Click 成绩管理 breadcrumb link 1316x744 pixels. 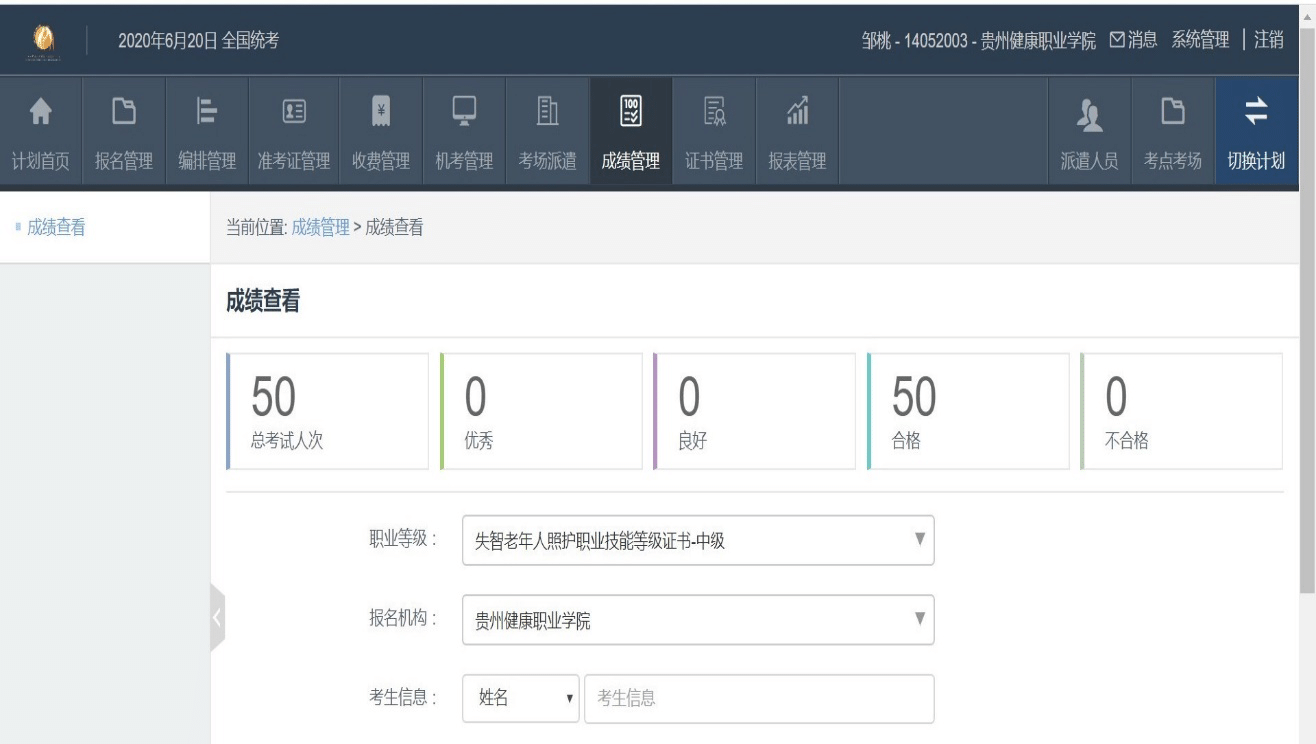320,227
